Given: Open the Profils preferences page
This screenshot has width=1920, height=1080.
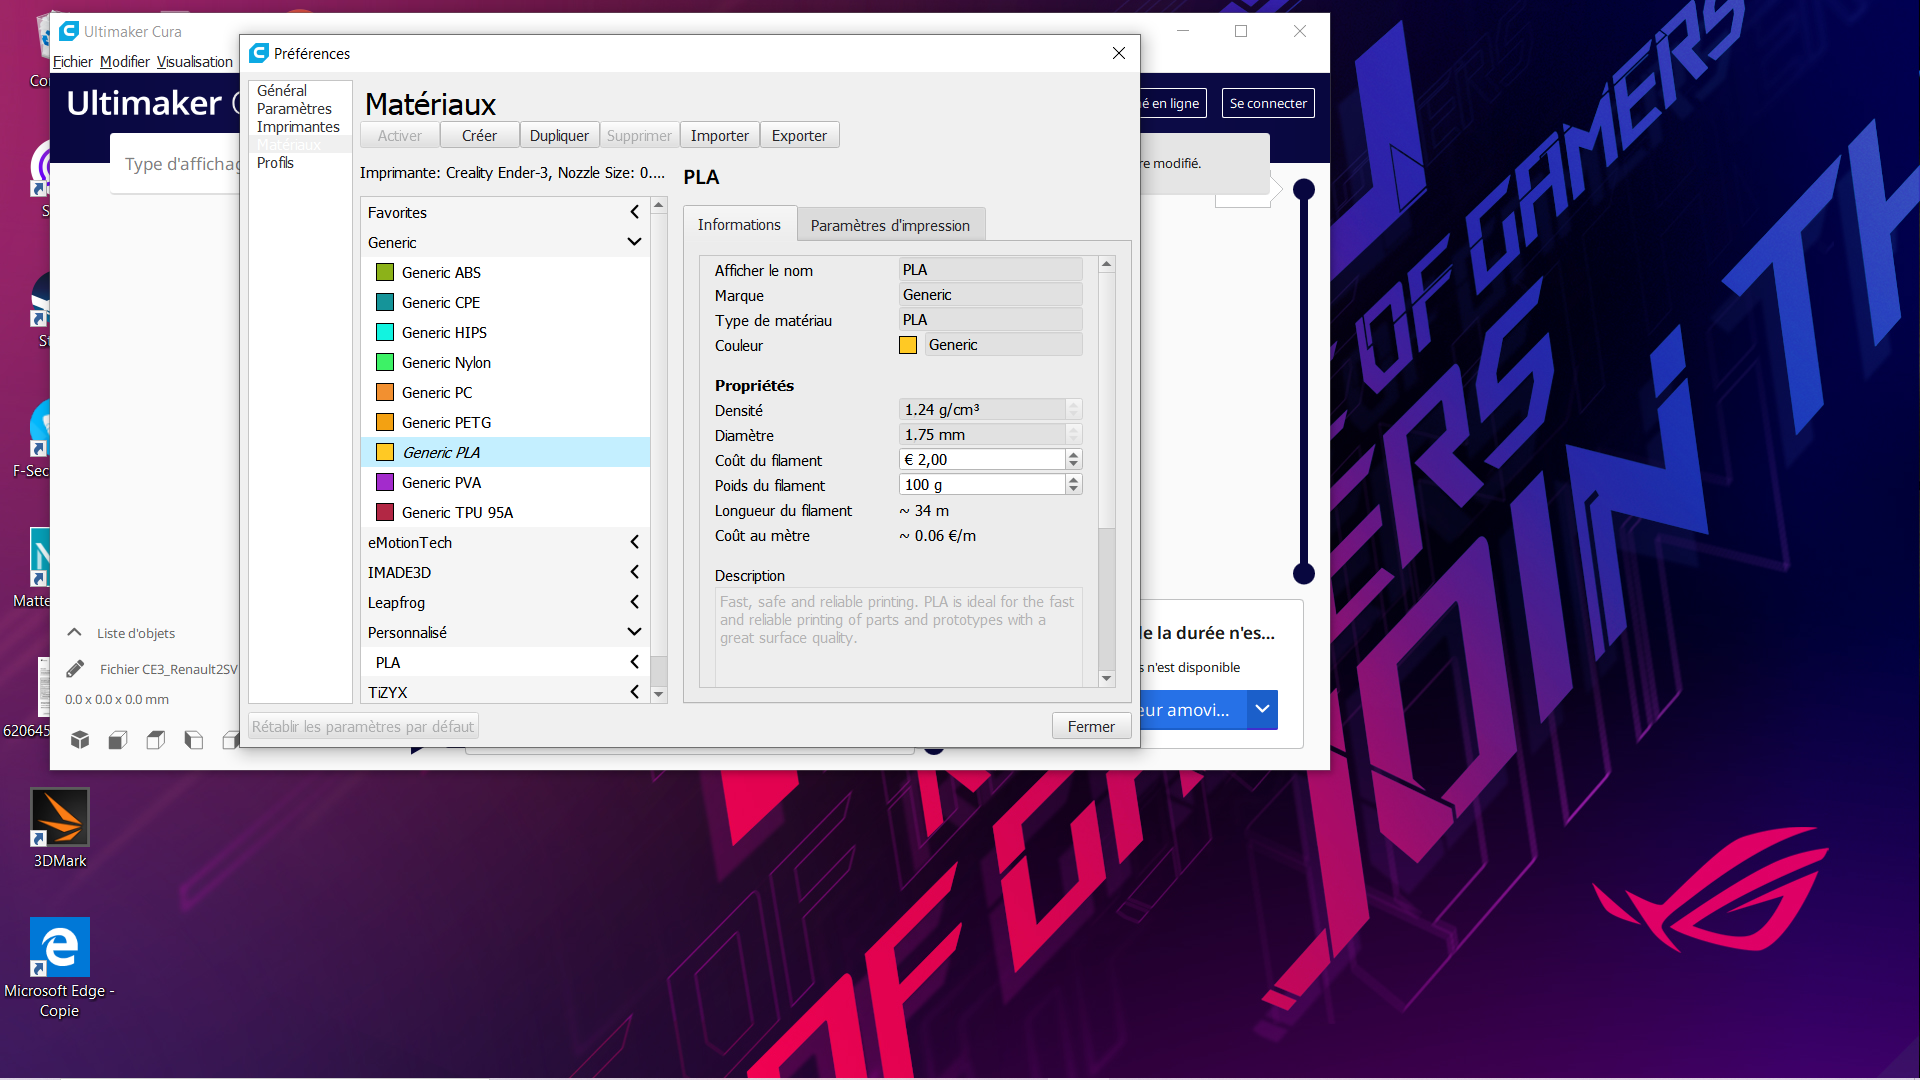Looking at the screenshot, I should pos(275,163).
